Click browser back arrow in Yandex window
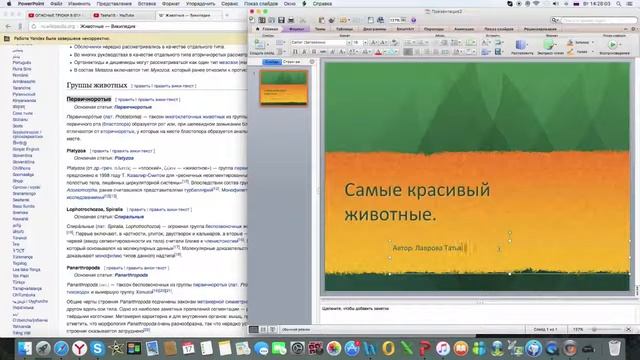 9,27
